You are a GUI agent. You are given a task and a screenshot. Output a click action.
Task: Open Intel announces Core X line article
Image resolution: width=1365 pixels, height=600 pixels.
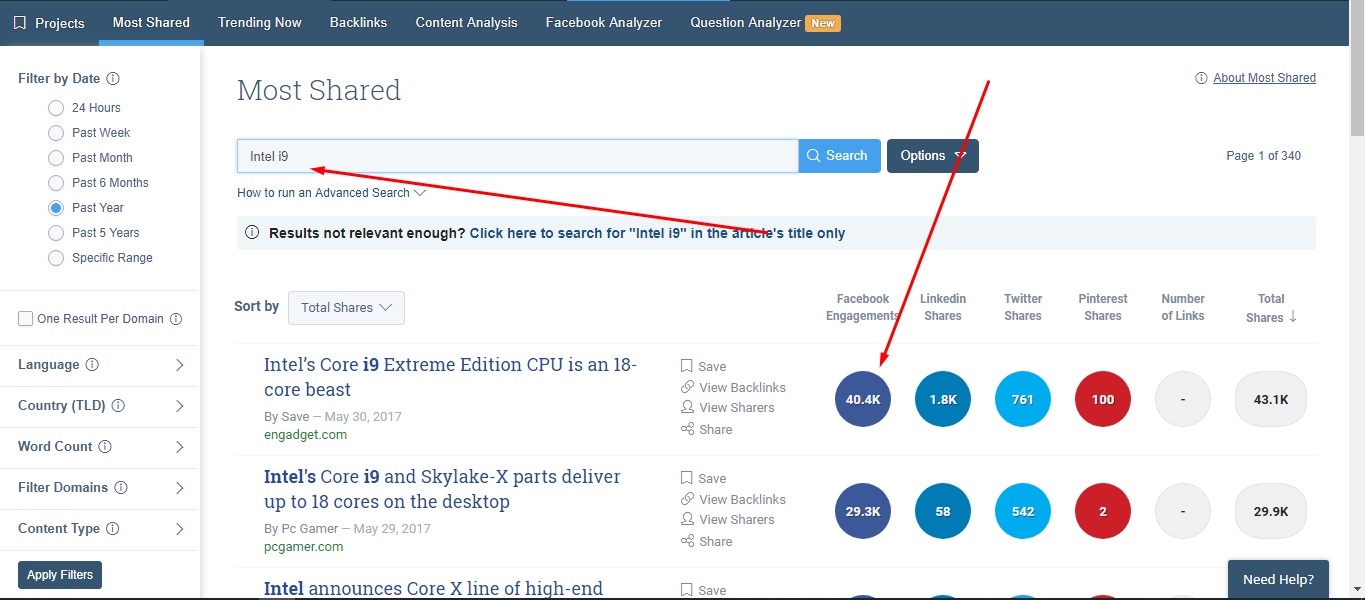(433, 589)
